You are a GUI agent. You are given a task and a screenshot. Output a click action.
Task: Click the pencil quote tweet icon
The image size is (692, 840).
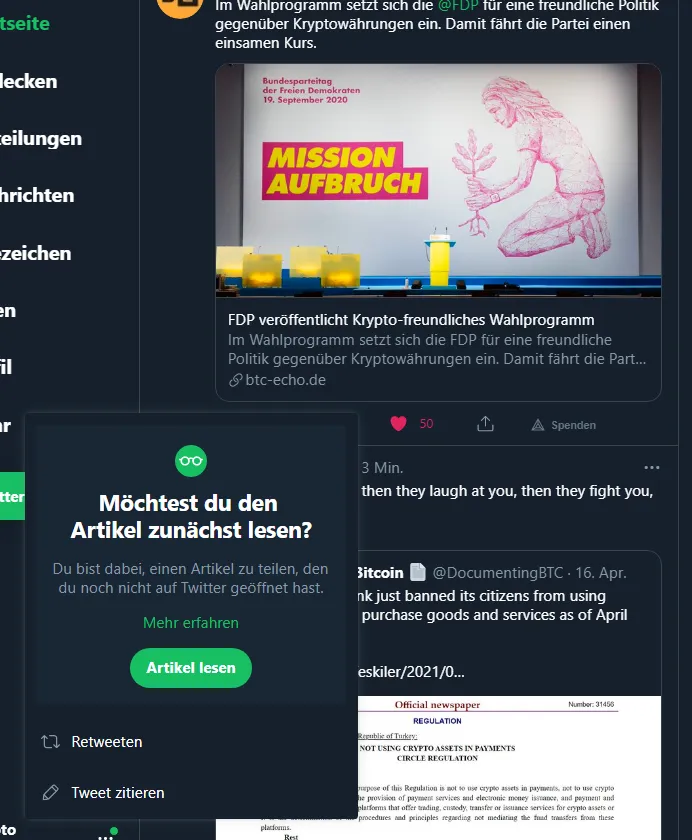tap(50, 793)
